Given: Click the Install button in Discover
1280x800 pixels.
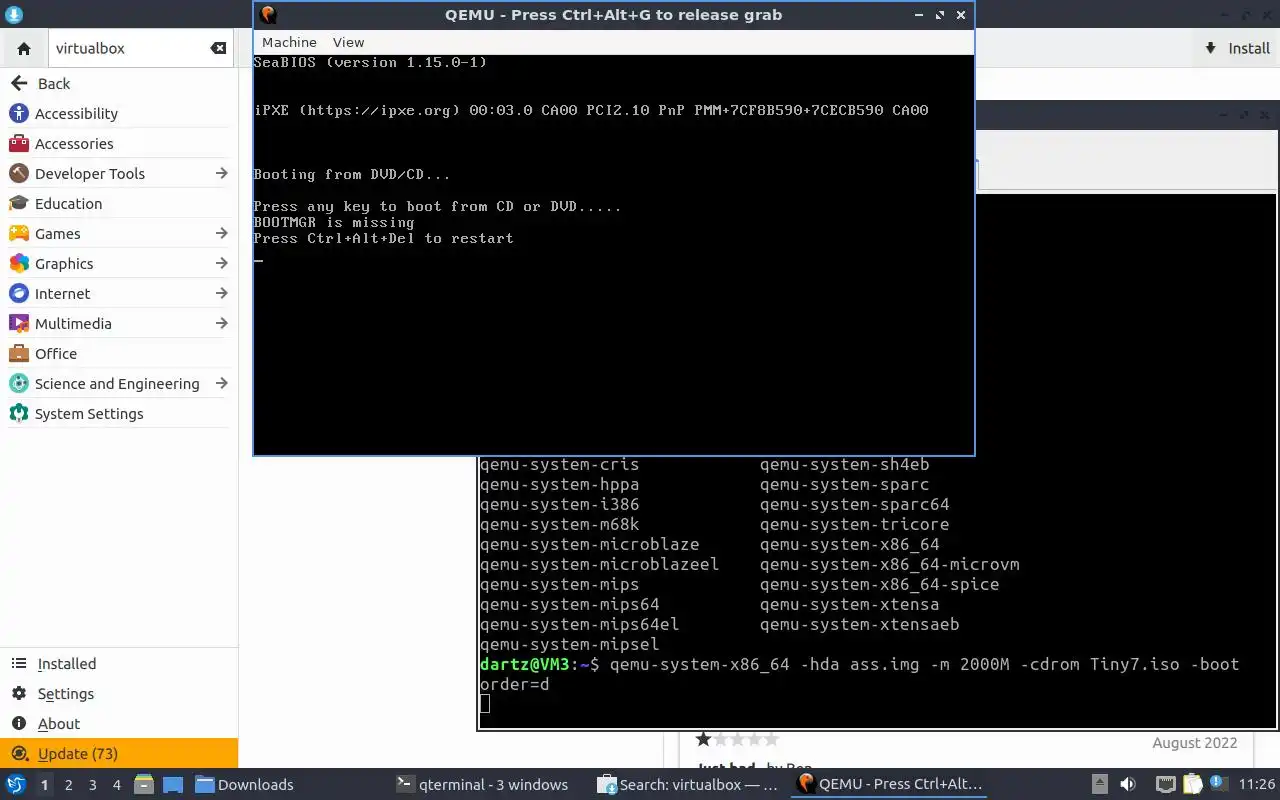Looking at the screenshot, I should point(1238,48).
